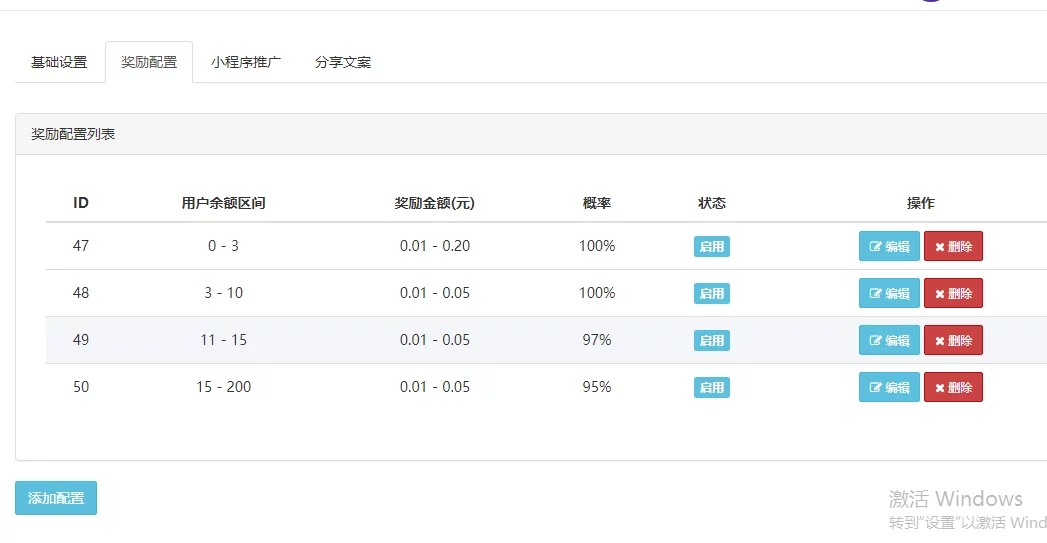Click pencil edit icon for row 50
Viewport: 1047px width, 543px height.
[x=875, y=387]
